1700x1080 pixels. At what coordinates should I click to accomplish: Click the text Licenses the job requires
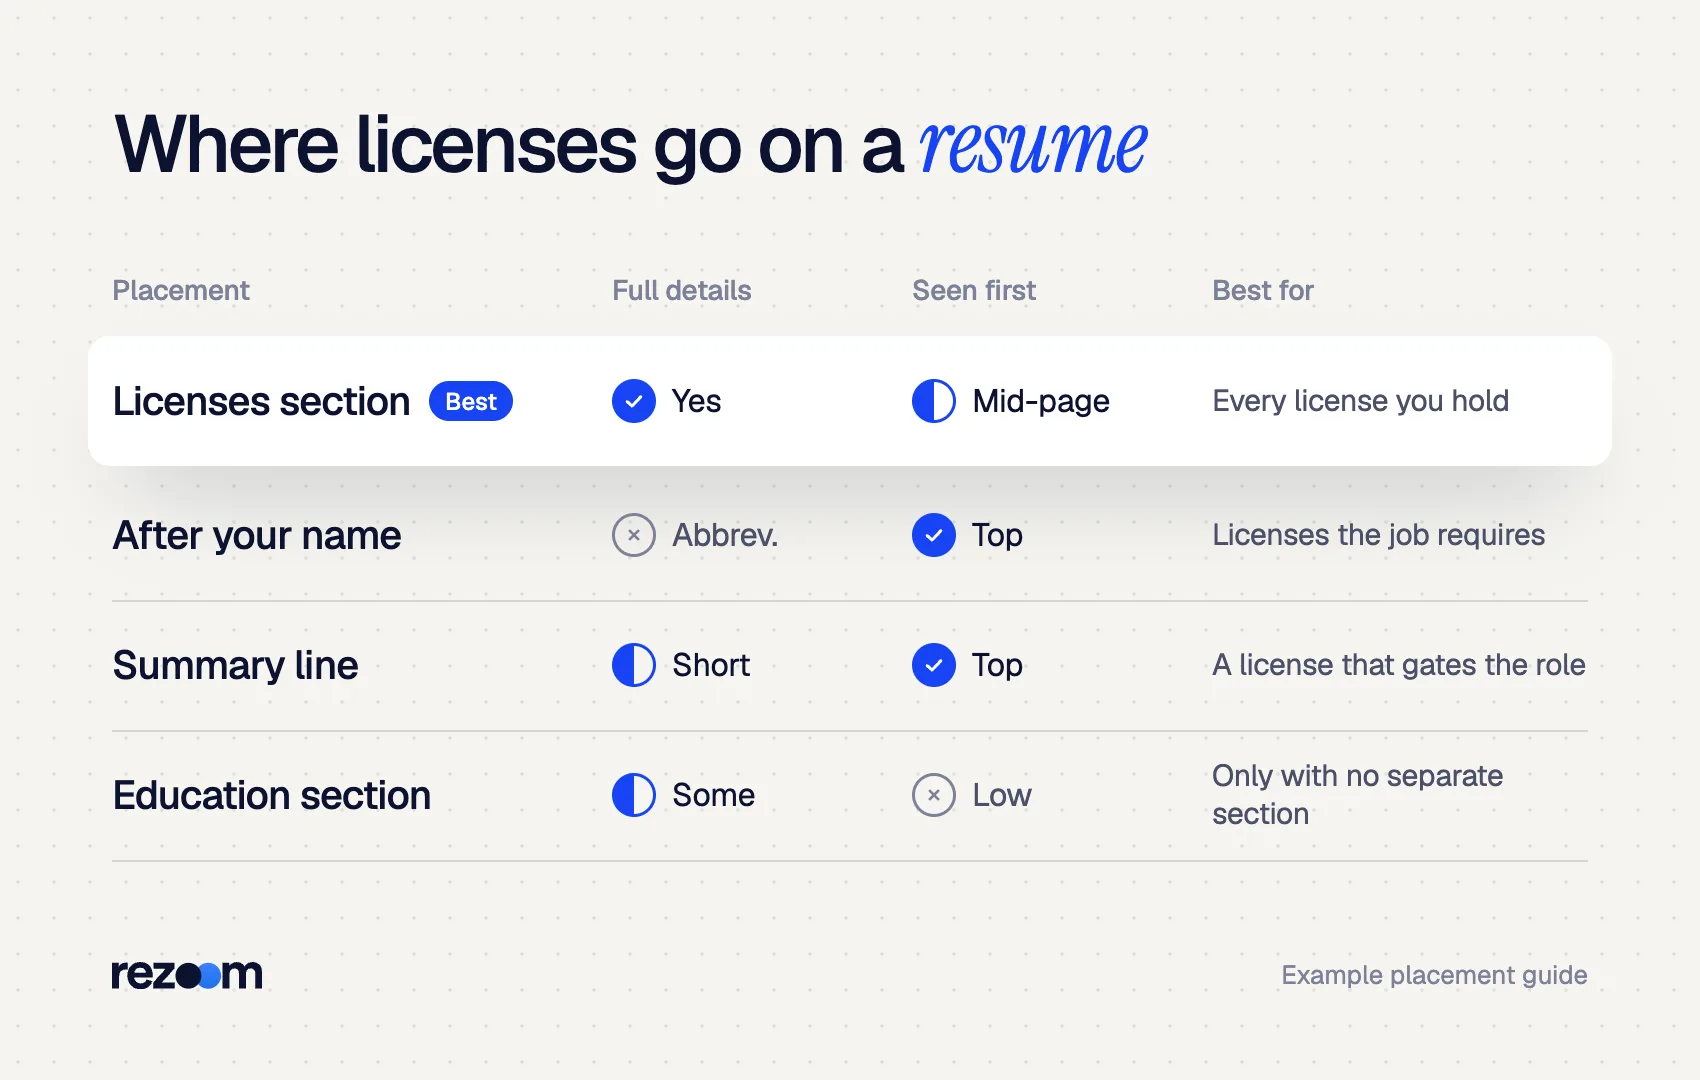(1379, 535)
